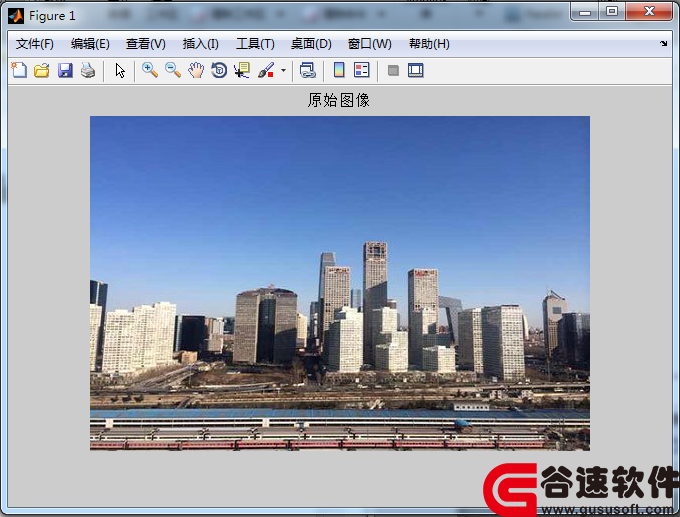The width and height of the screenshot is (680, 517).
Task: Choose the Data Cursor tool
Action: (x=242, y=70)
